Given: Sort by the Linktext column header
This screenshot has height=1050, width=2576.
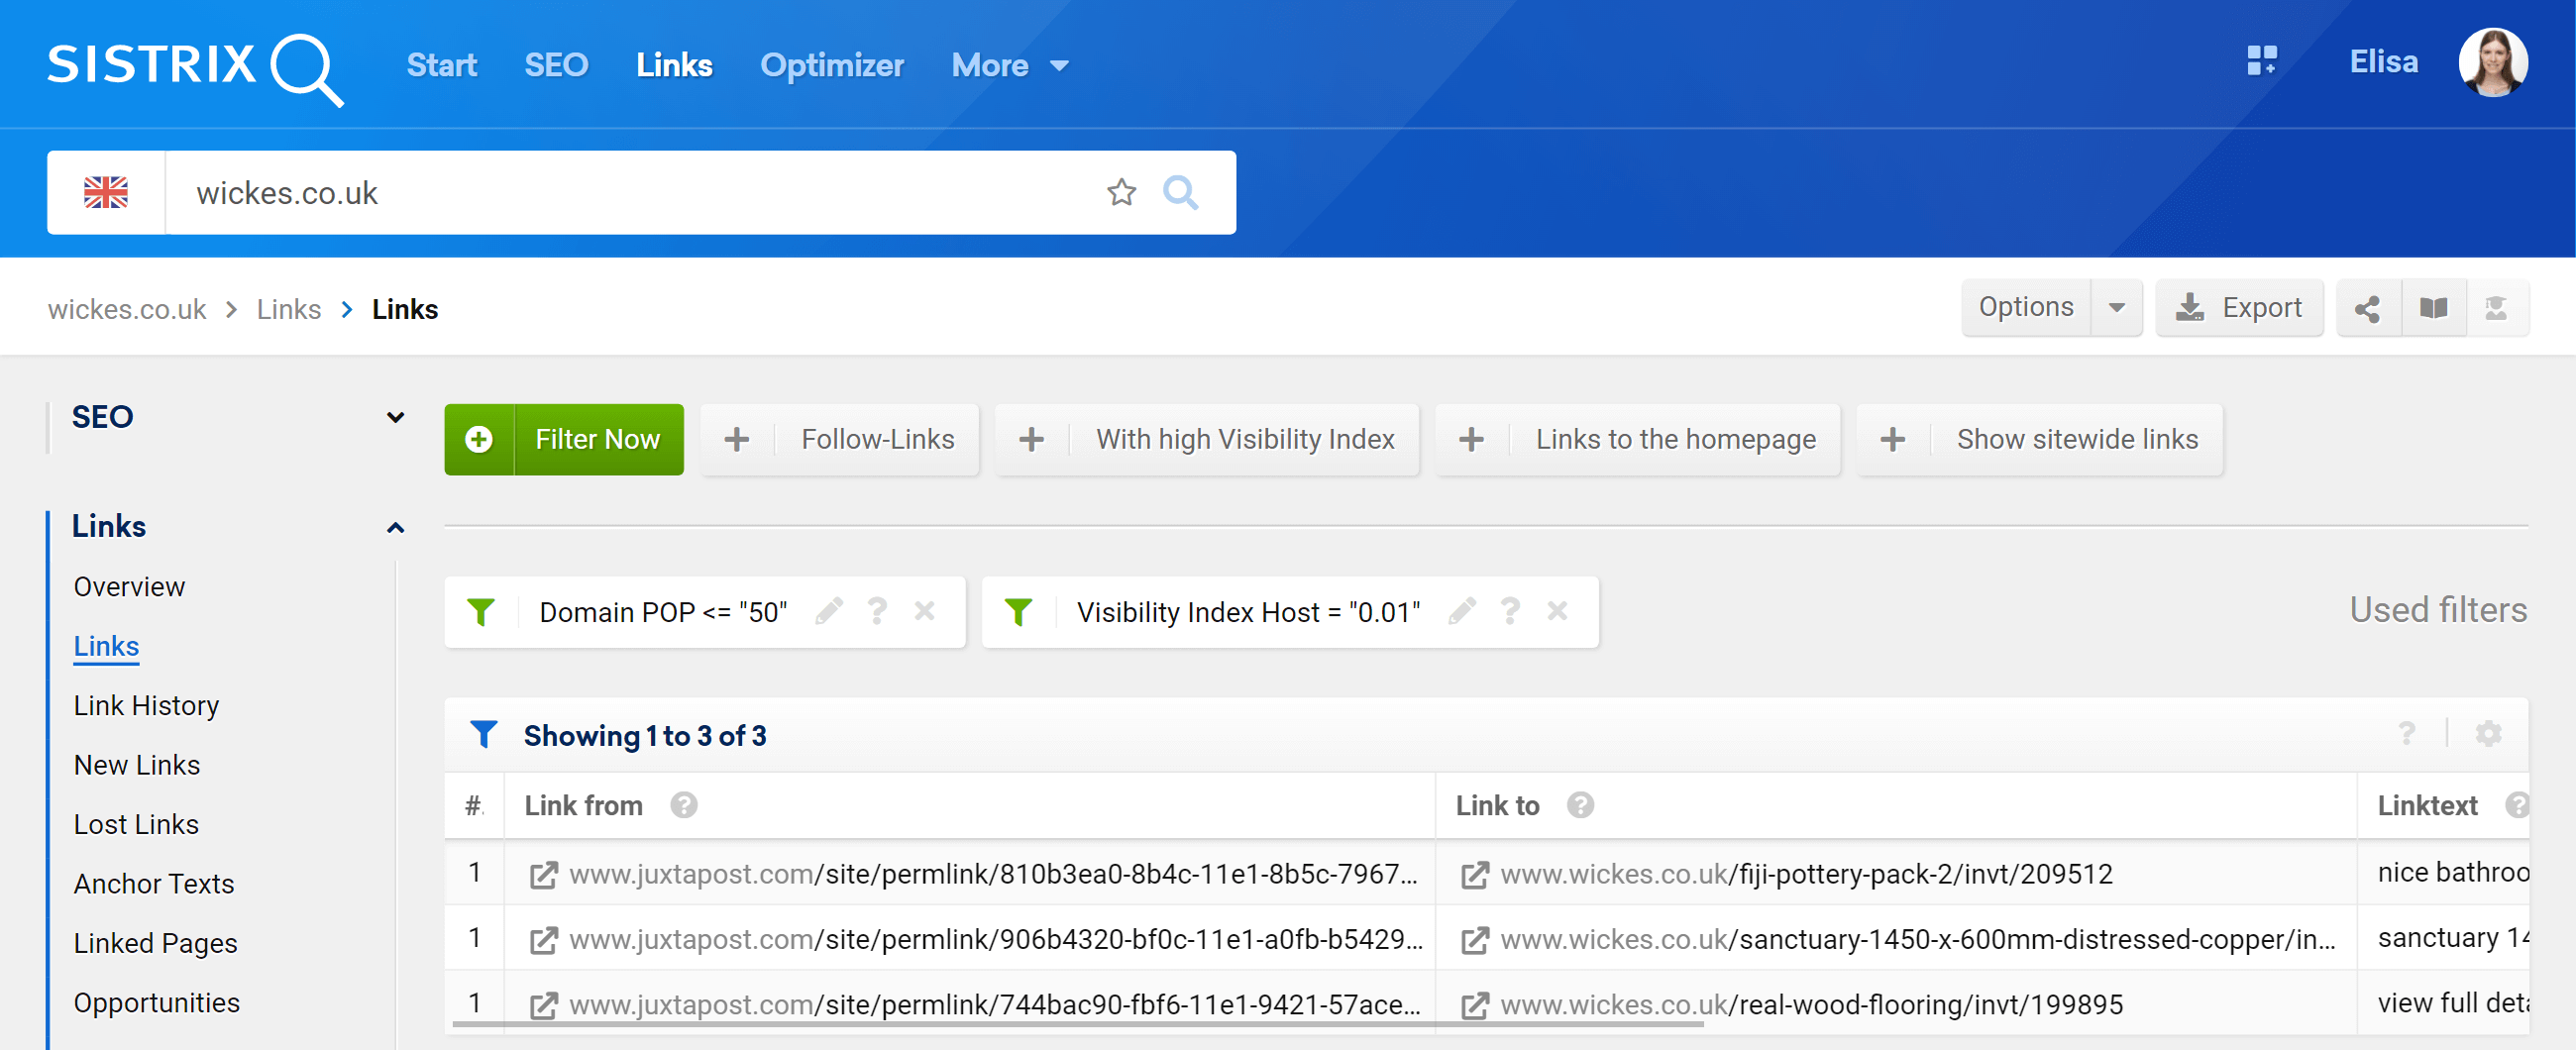Looking at the screenshot, I should 2426,805.
